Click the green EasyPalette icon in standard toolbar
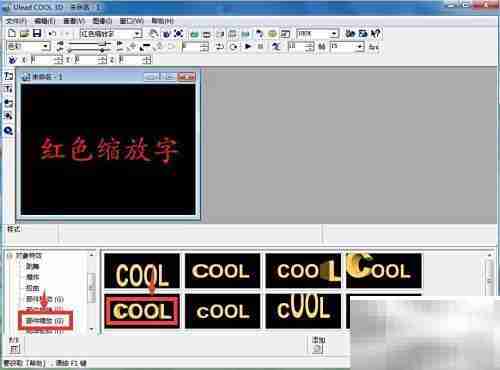This screenshot has width=500, height=370. click(195, 34)
